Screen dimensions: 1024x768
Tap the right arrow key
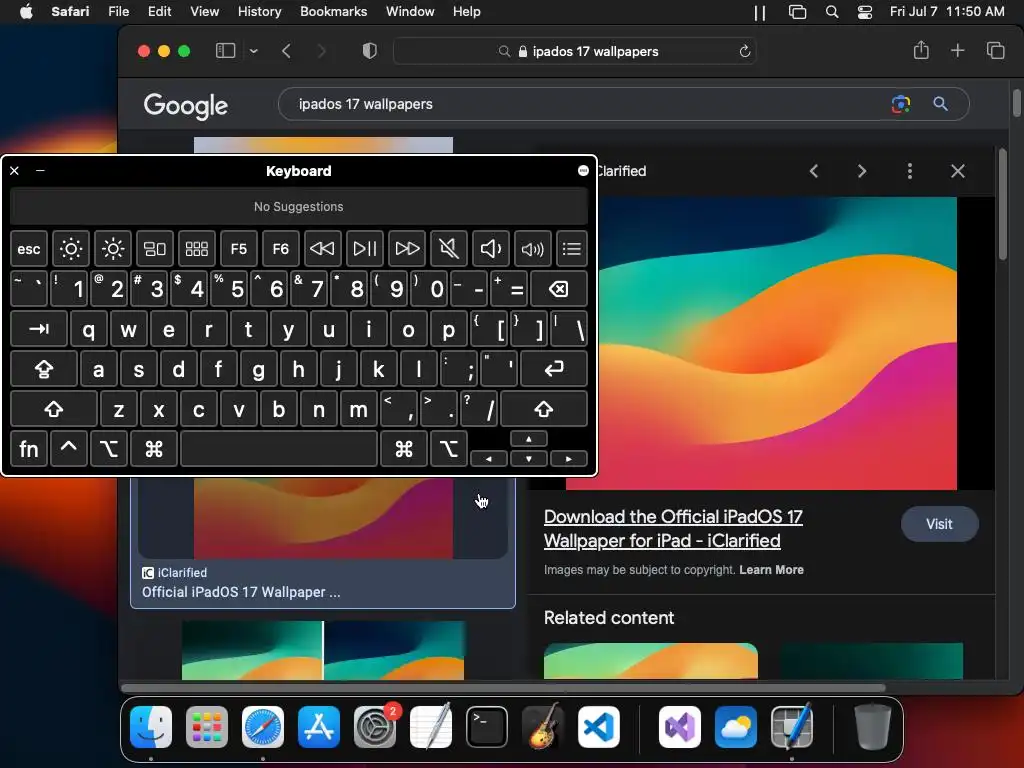click(569, 458)
